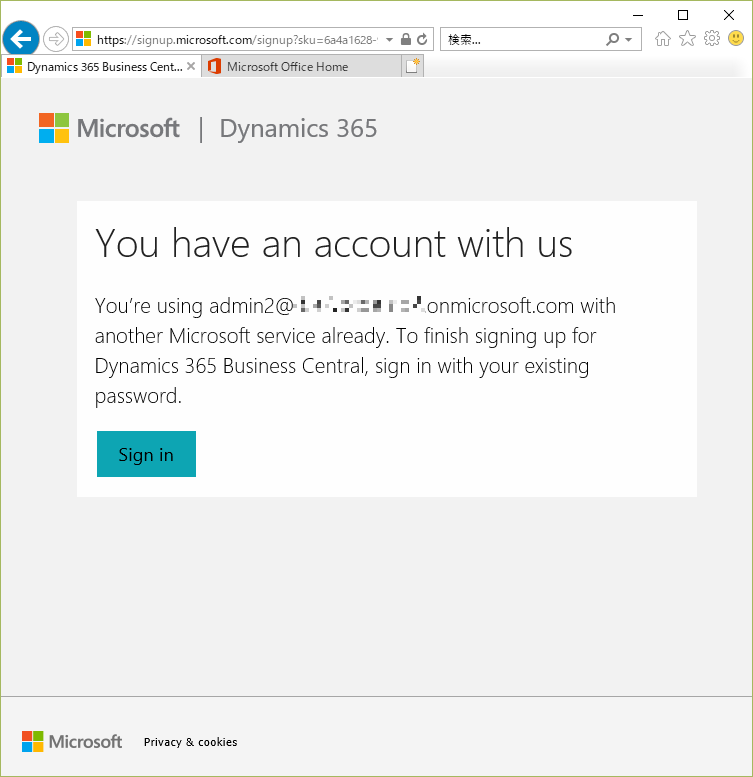Open the Home page icon
The width and height of the screenshot is (753, 777).
(x=663, y=39)
